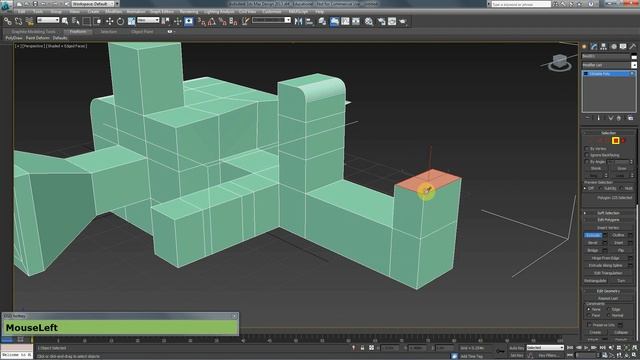Open the Help menu
Image resolution: width=640 pixels, height=360 pixels.
pyautogui.click(x=320, y=12)
